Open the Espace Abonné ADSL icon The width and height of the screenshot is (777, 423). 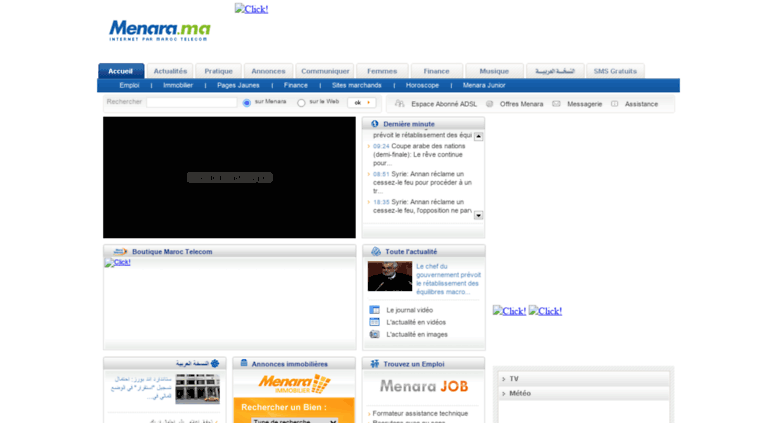[399, 104]
